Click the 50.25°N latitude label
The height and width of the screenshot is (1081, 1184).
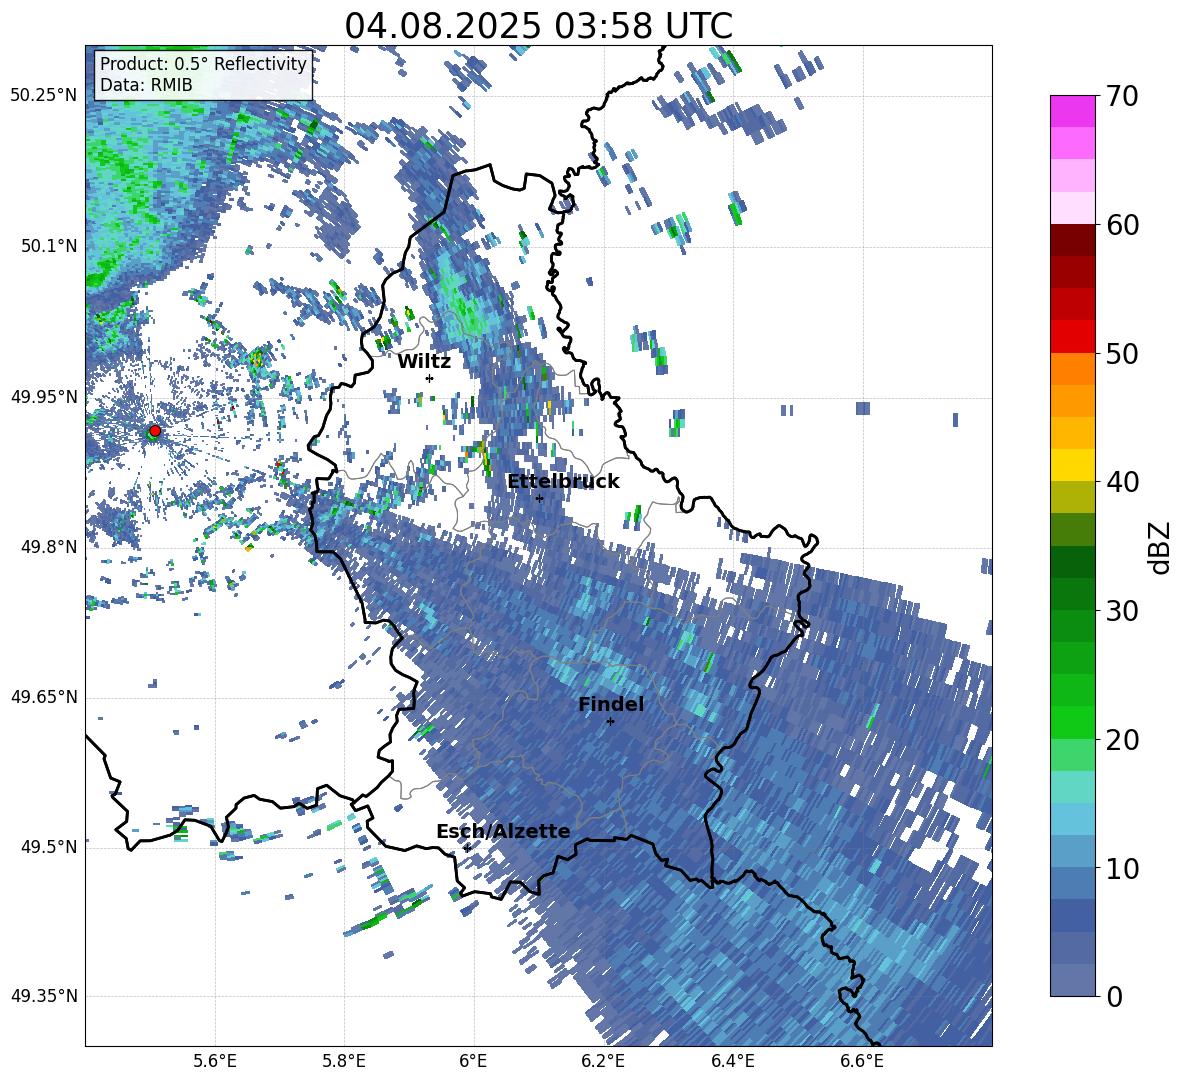coord(44,96)
